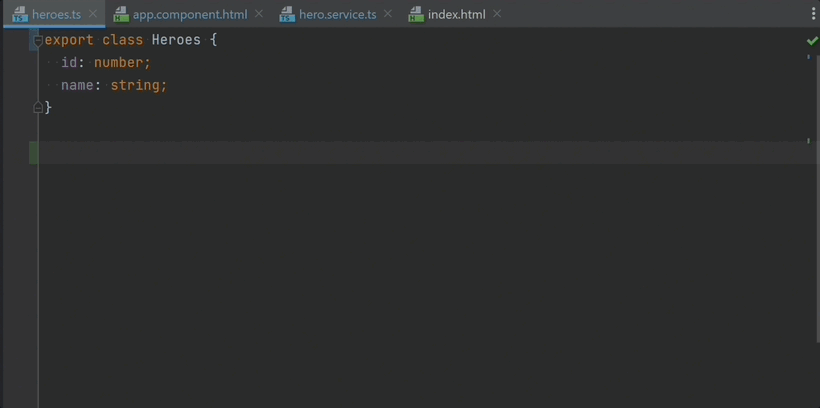This screenshot has width=820, height=408.
Task: Switch to the index.html tab
Action: click(x=457, y=15)
